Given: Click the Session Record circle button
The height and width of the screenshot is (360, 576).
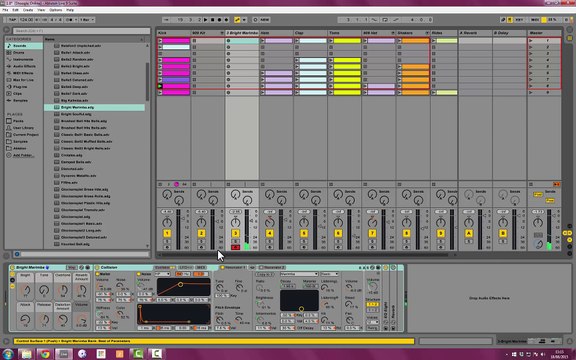Looking at the screenshot, I should 255,20.
